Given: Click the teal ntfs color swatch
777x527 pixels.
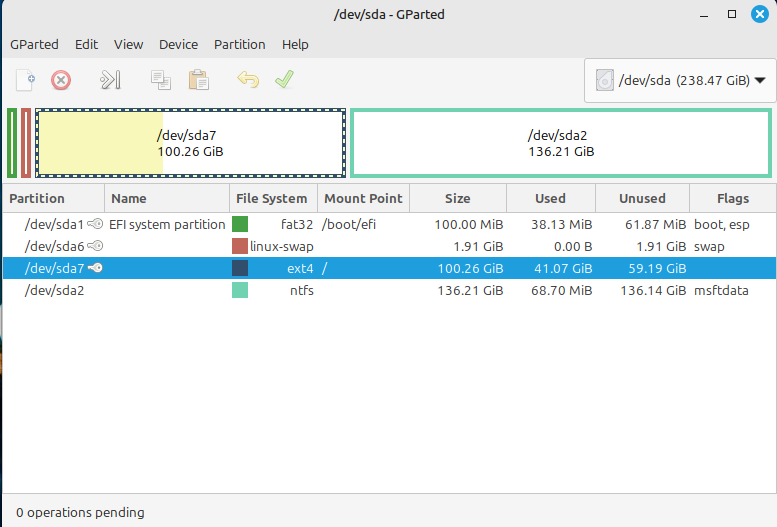Looking at the screenshot, I should [240, 290].
